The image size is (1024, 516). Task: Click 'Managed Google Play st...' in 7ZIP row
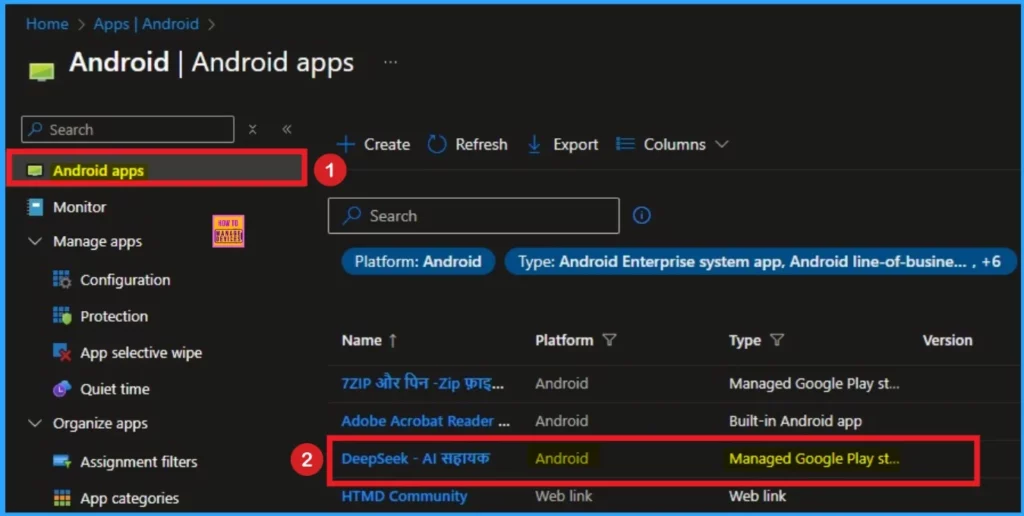(x=814, y=383)
